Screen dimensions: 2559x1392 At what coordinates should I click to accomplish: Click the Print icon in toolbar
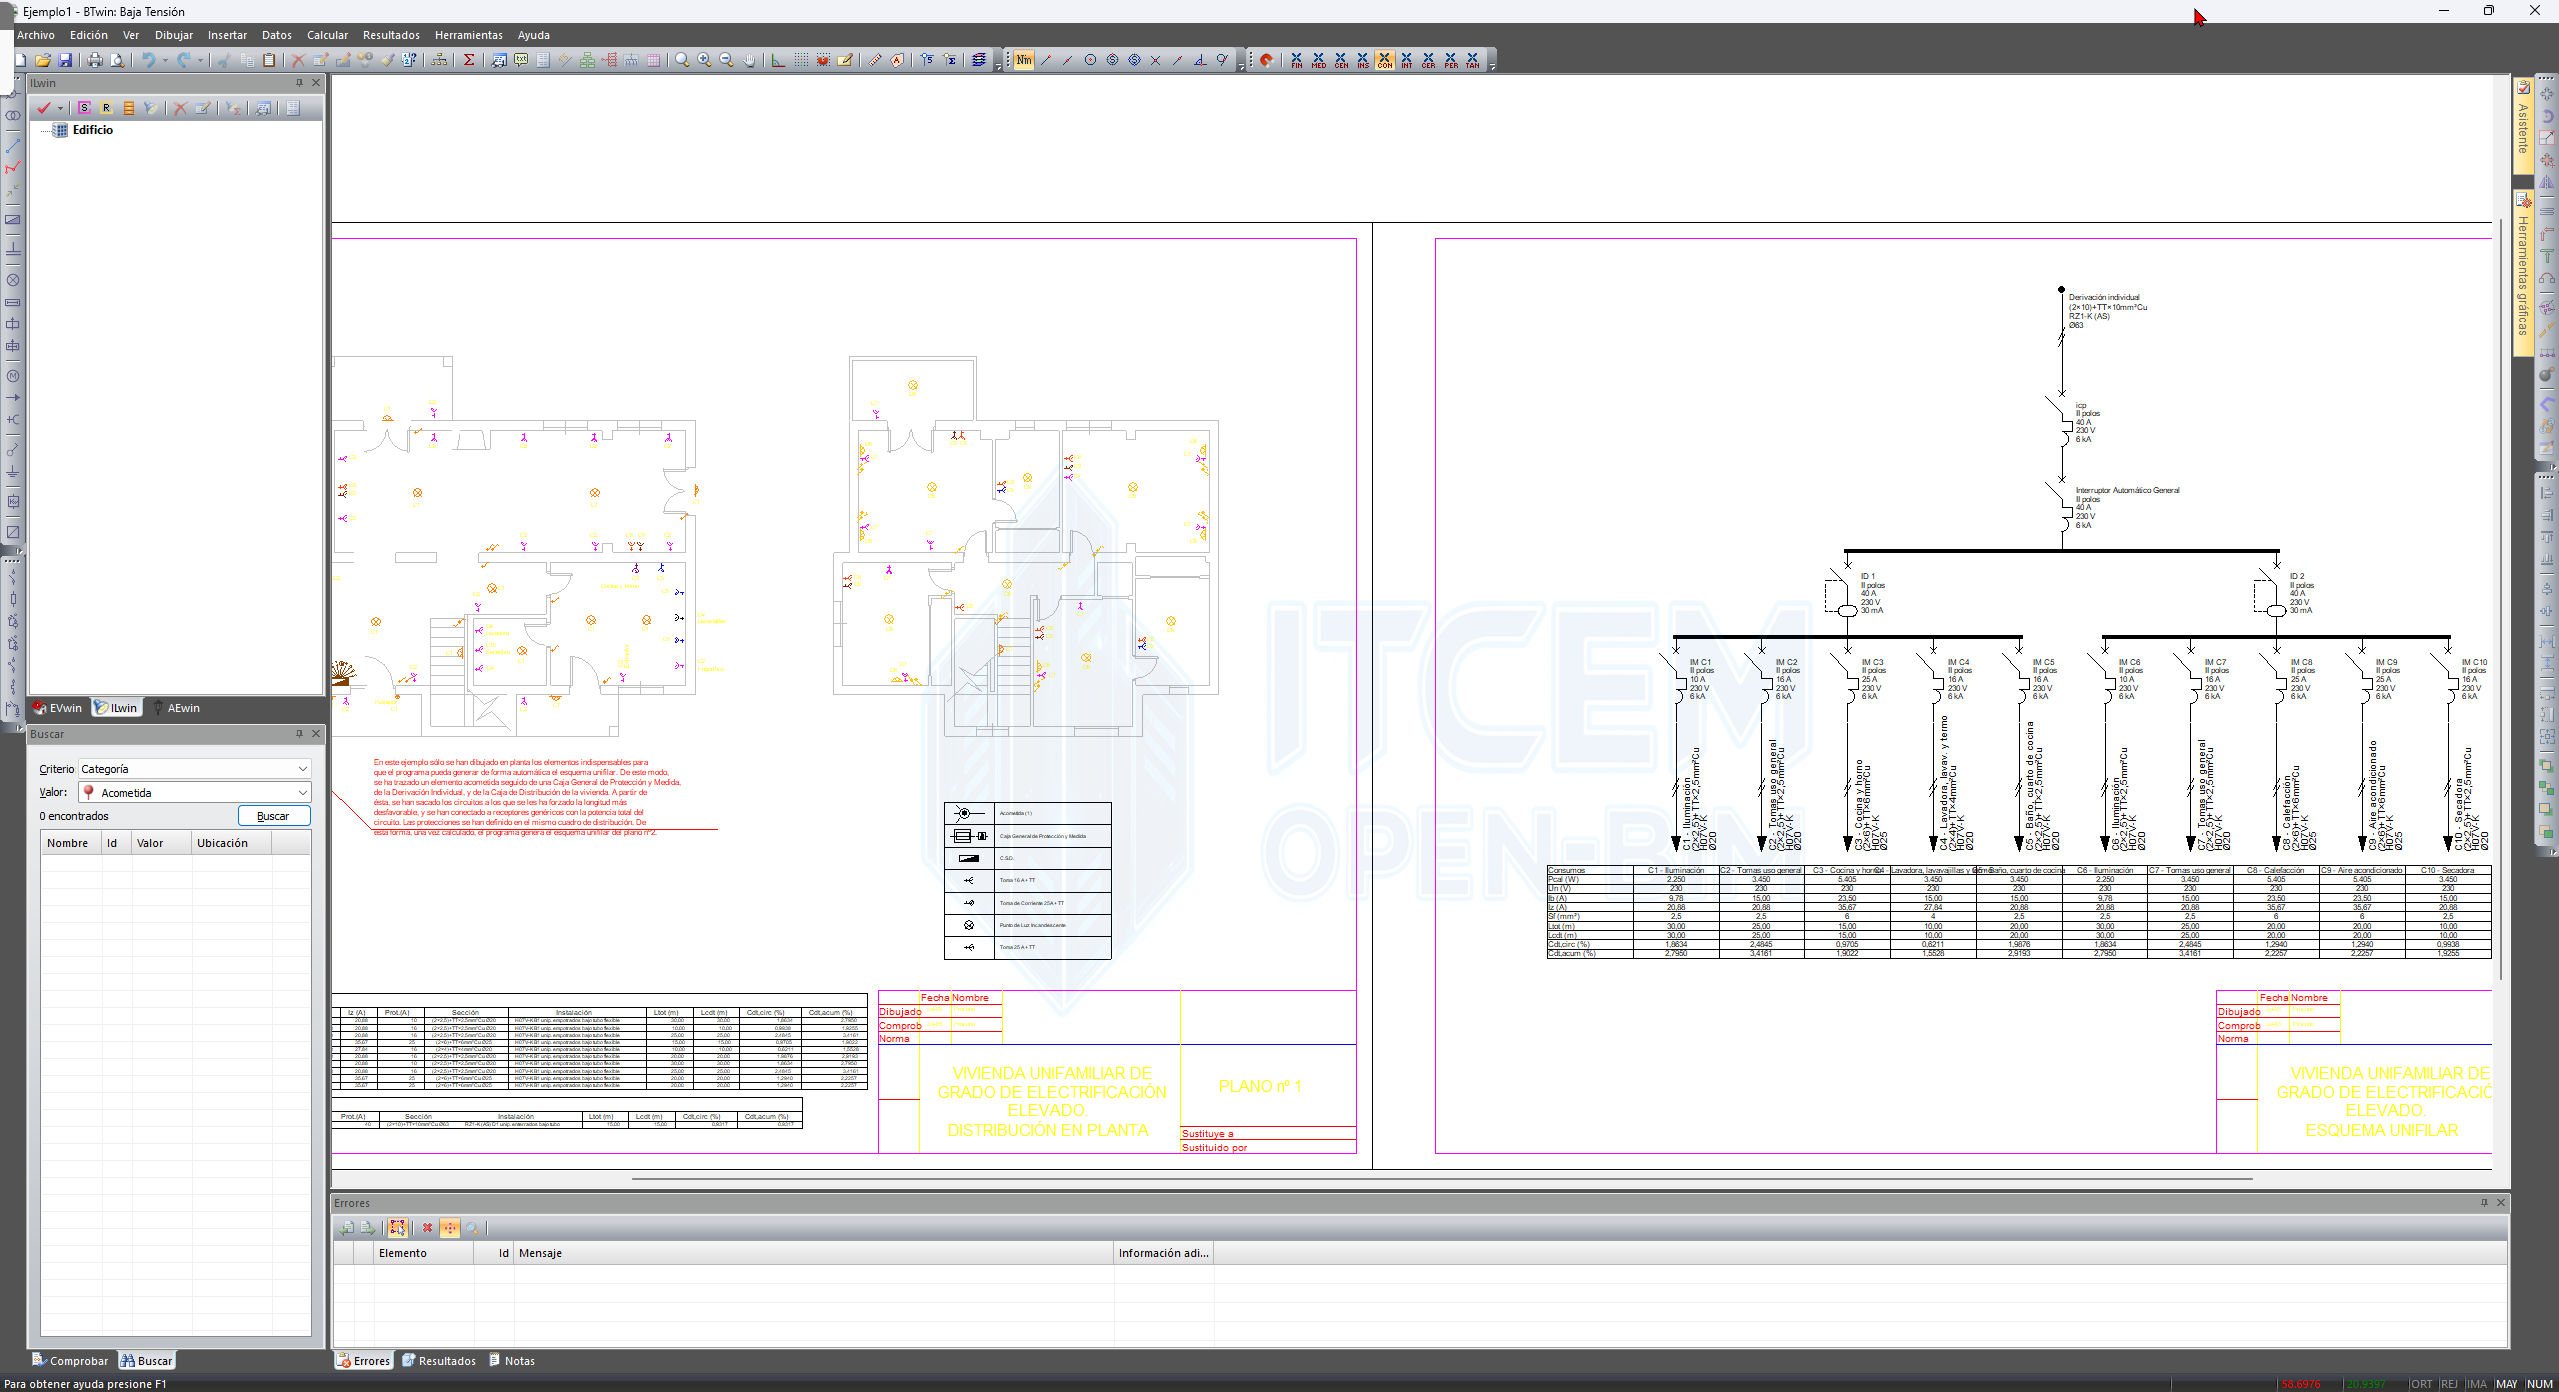[x=94, y=60]
